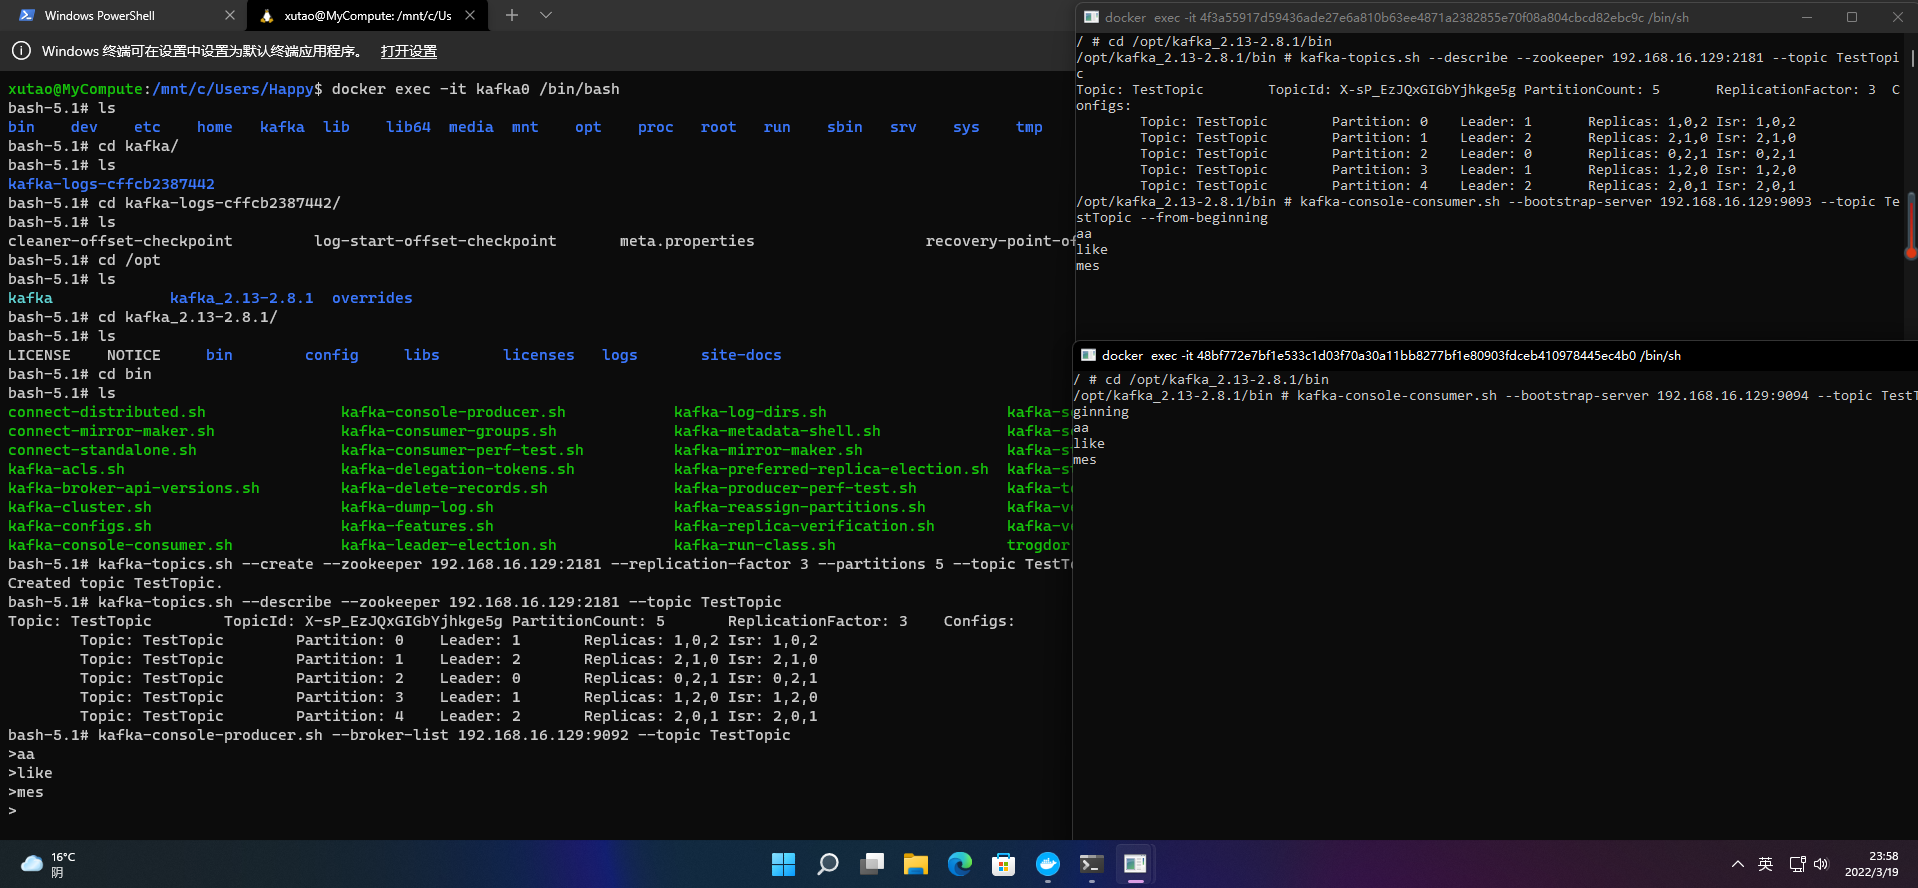Viewport: 1918px width, 888px height.
Task: Open Windows Terminal taskbar icon
Action: [1091, 864]
